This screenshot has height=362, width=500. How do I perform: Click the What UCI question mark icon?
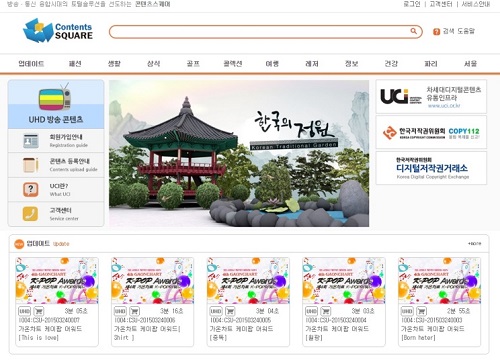31,189
